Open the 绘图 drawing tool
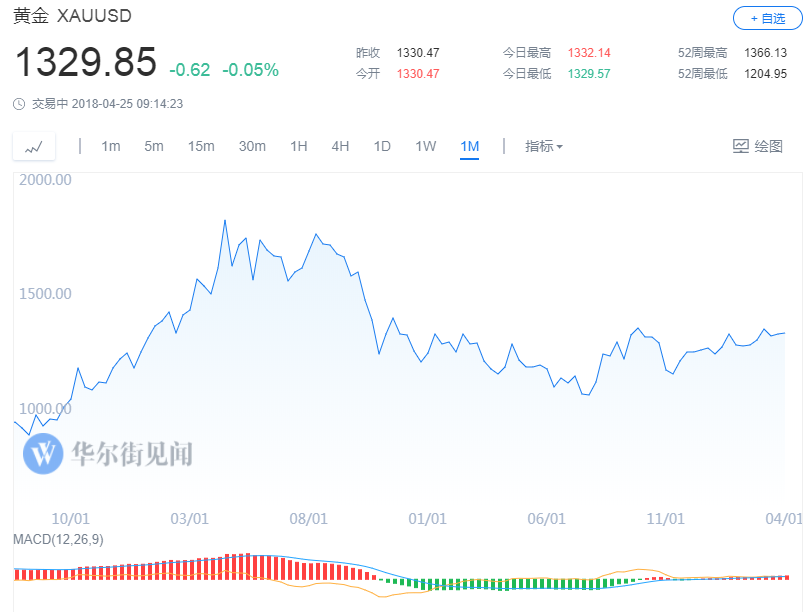Viewport: 805px width, 612px height. [758, 146]
